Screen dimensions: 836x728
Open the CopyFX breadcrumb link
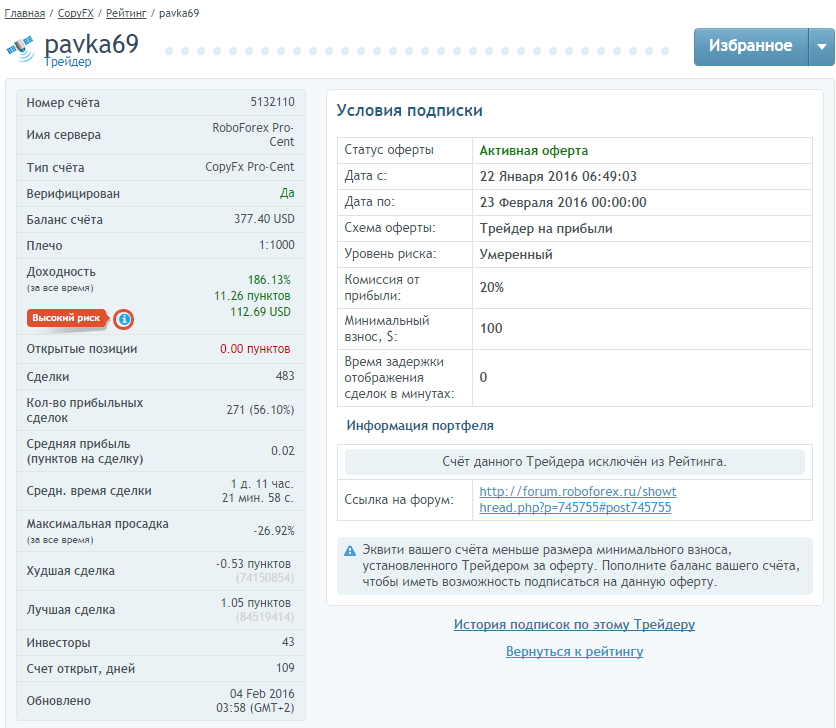point(75,13)
